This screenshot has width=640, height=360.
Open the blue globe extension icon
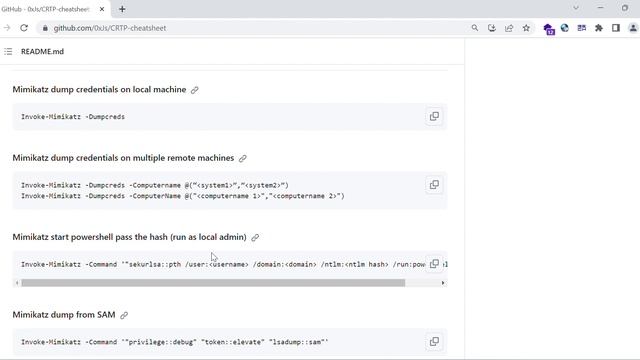565,28
